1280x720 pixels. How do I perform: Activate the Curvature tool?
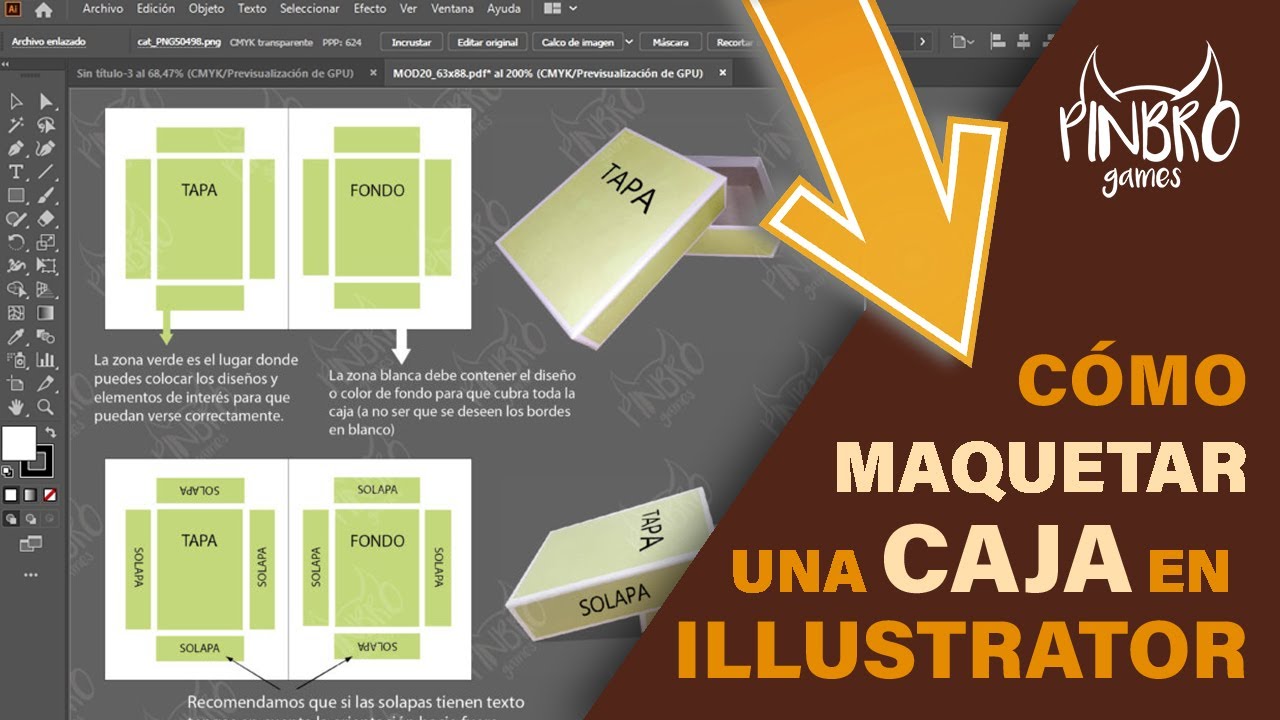tap(45, 148)
